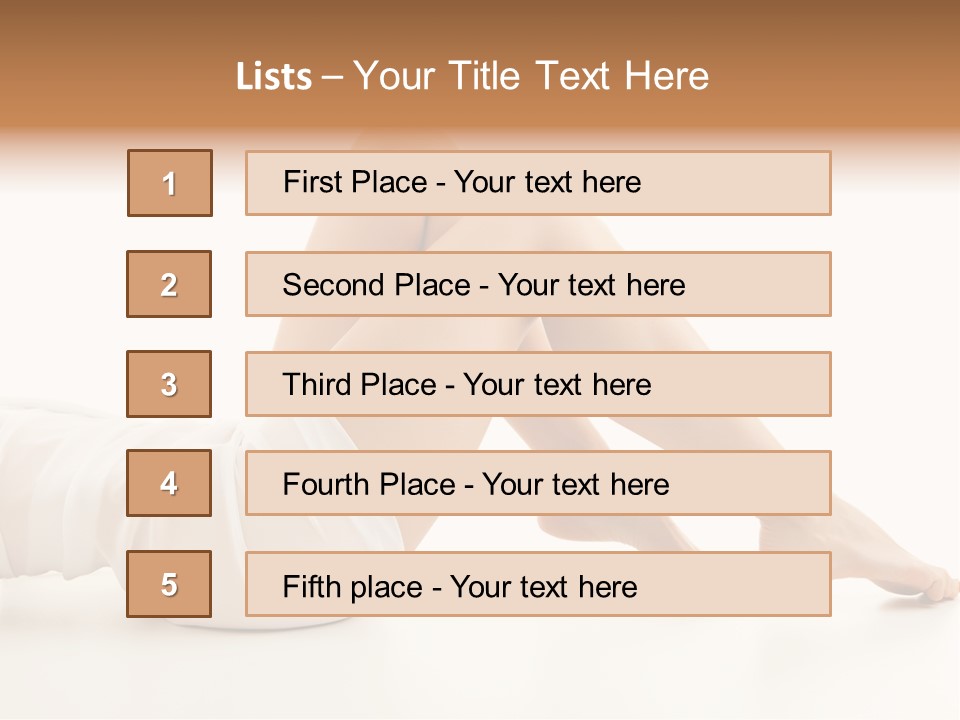Select the number 4 box
960x720 pixels.
coord(169,483)
